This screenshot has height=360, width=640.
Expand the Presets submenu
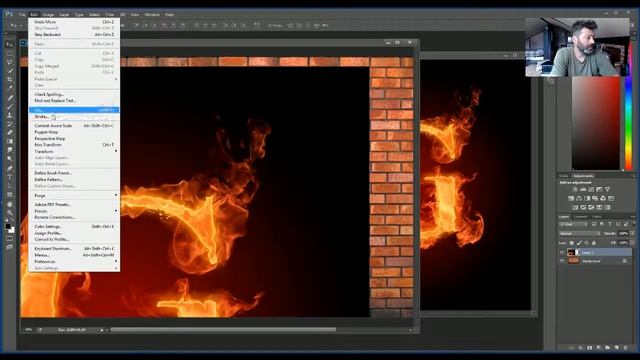[74, 211]
